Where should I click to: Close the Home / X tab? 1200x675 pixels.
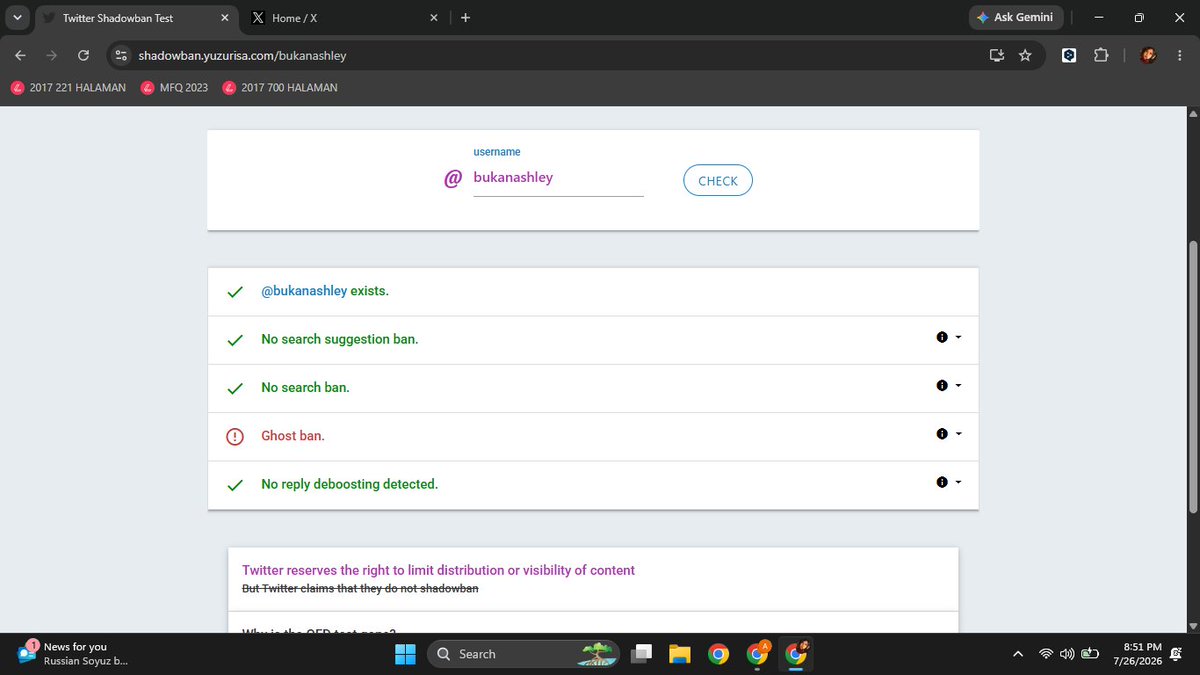[434, 18]
